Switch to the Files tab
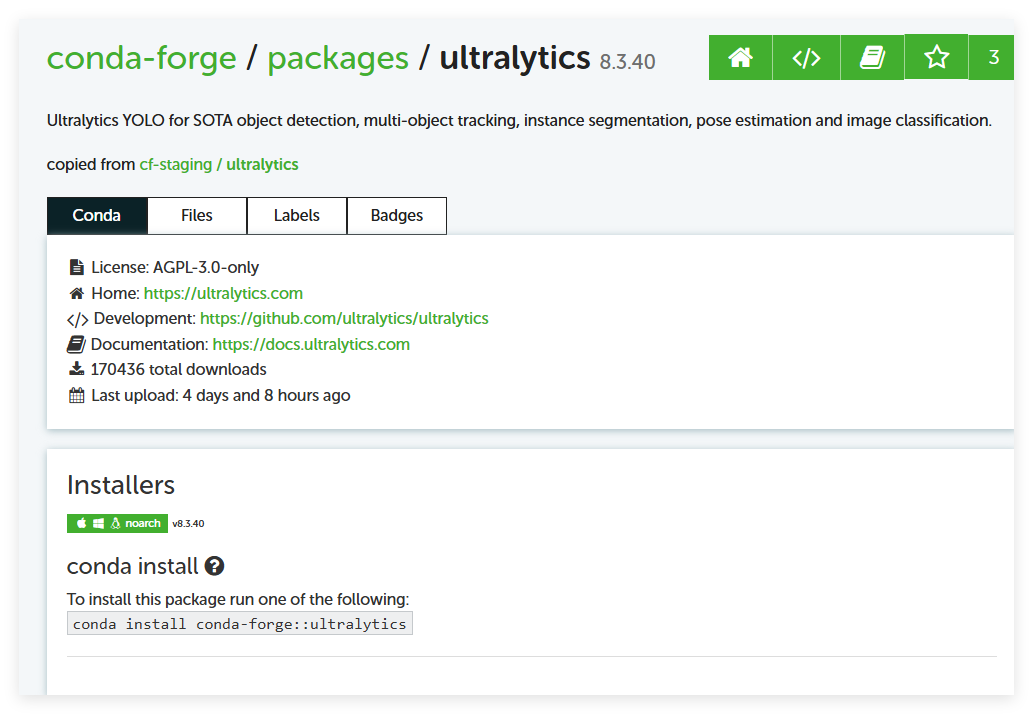 (197, 215)
